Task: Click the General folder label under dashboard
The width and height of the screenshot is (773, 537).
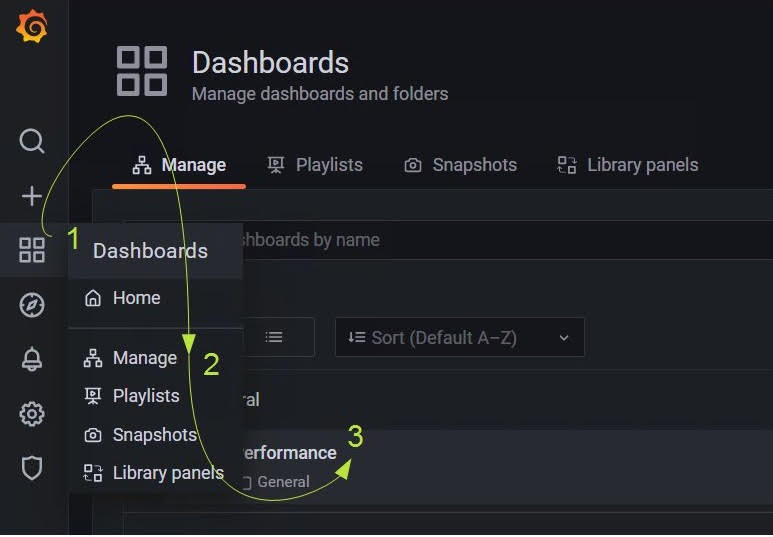Action: point(283,482)
